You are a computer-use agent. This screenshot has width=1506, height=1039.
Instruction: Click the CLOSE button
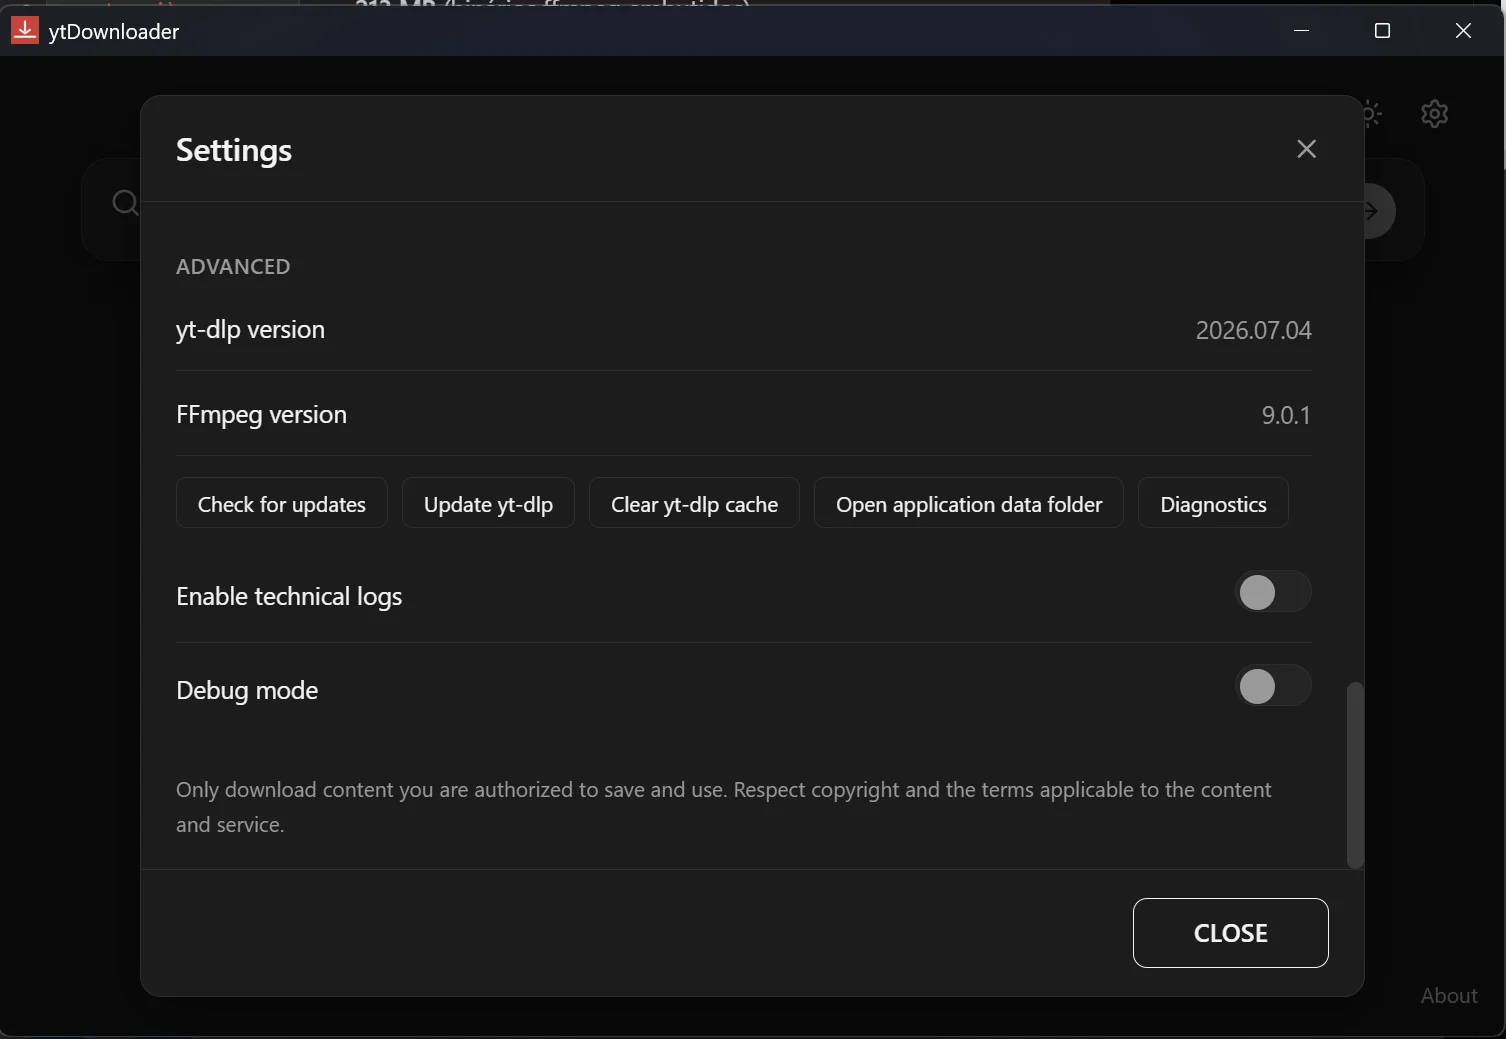coord(1231,933)
